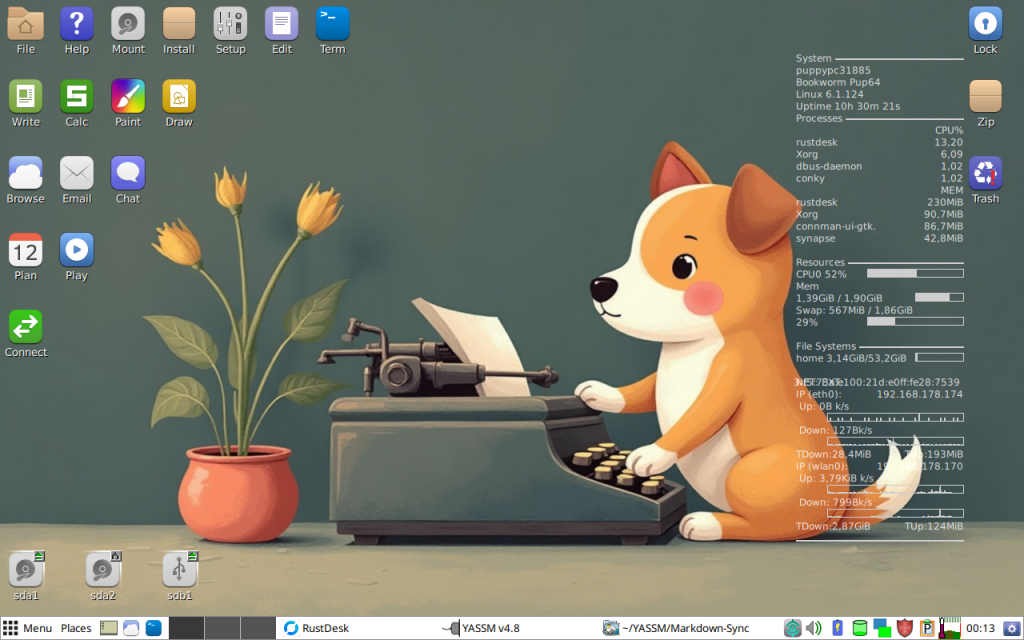Click the green storage cylinder tray icon
1024x640 pixels.
pyautogui.click(x=860, y=628)
